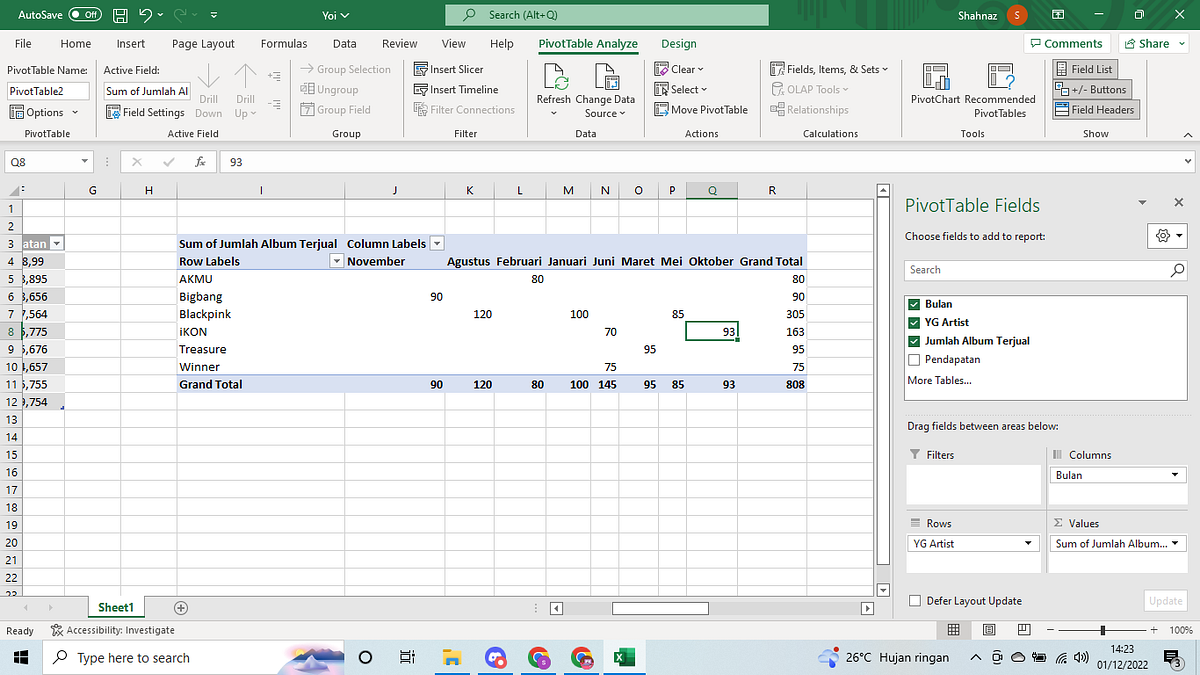Screen dimensions: 1200x675
Task: Toggle Defer Layout Update
Action: click(x=915, y=600)
